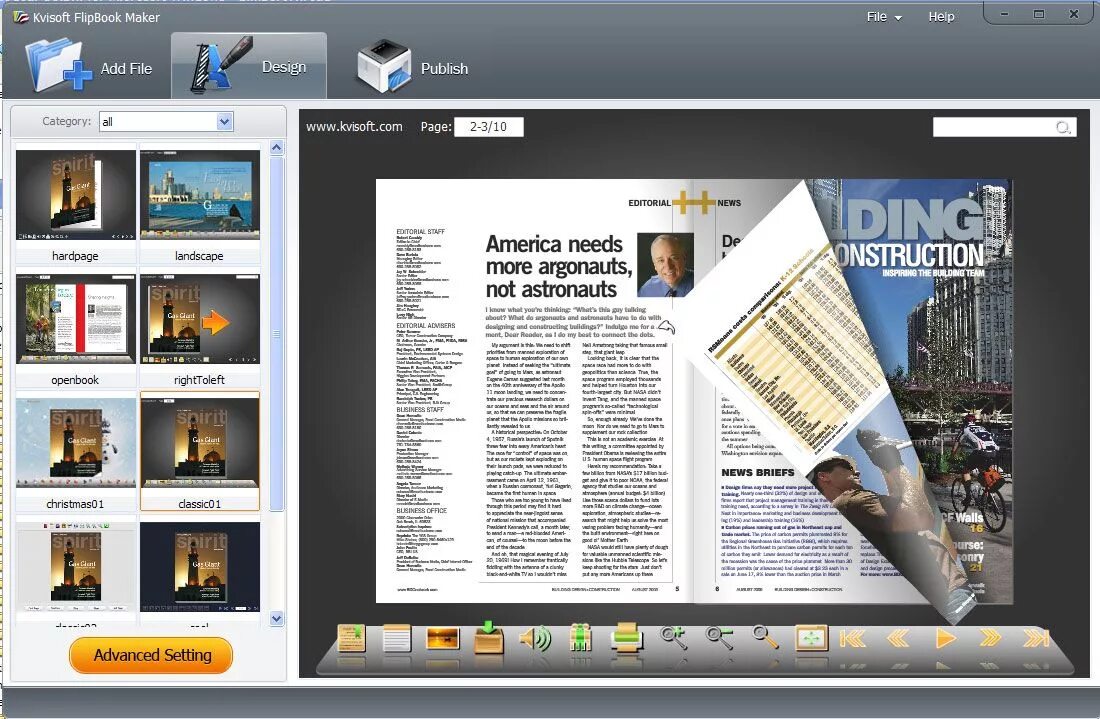
Task: Jump to the first page
Action: click(x=852, y=638)
